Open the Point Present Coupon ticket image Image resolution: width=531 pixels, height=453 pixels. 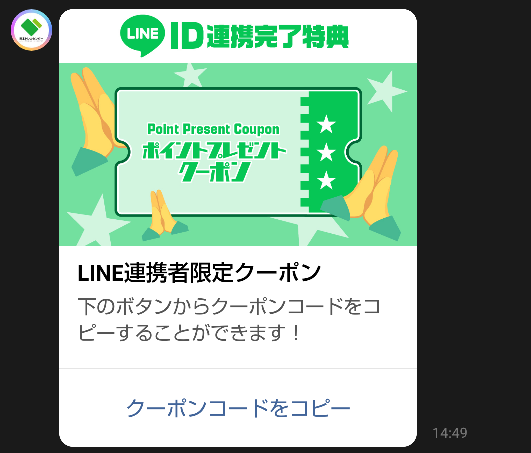click(x=238, y=154)
